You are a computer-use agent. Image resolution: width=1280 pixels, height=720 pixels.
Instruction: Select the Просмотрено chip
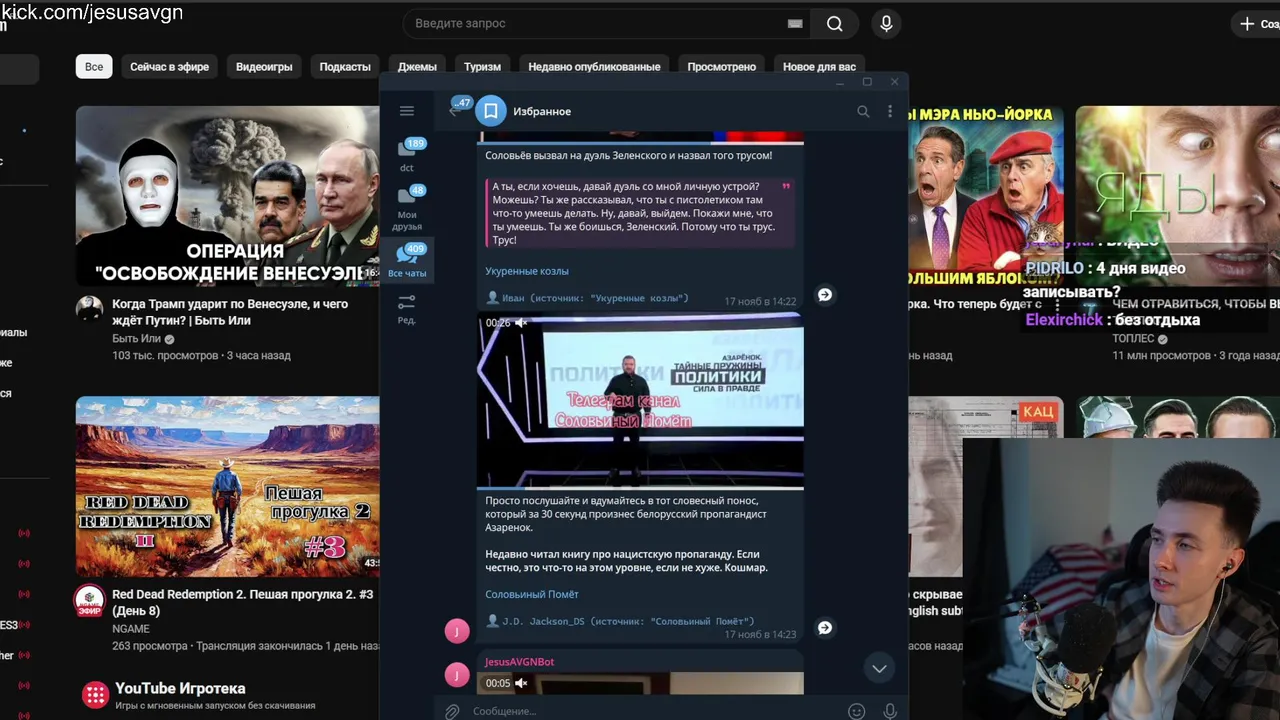721,66
